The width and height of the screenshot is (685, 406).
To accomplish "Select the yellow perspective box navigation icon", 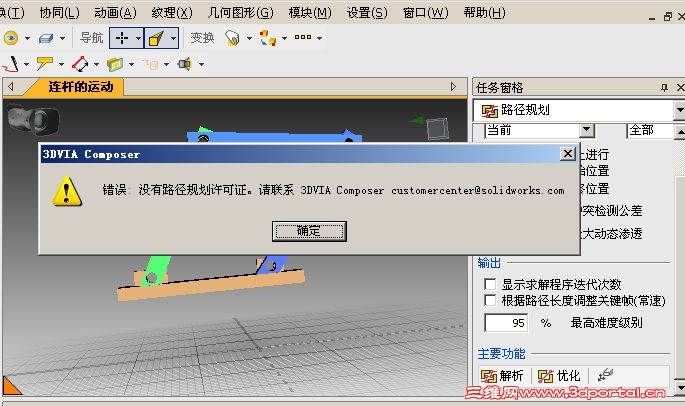I will pos(156,38).
